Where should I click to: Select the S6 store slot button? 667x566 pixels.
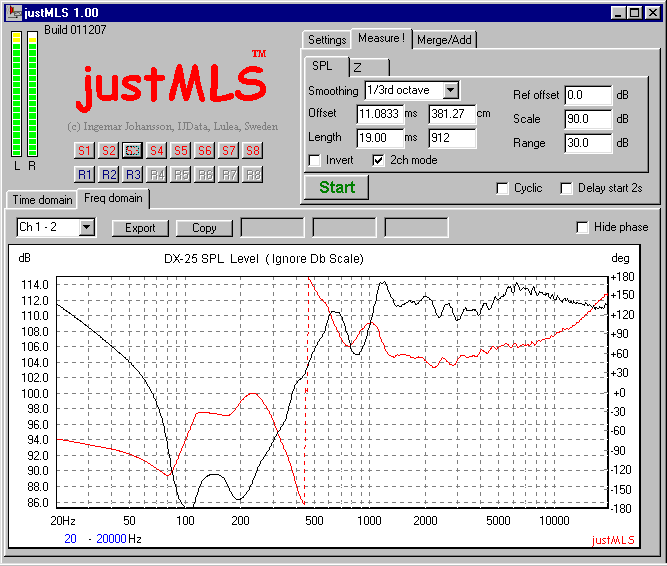[205, 151]
